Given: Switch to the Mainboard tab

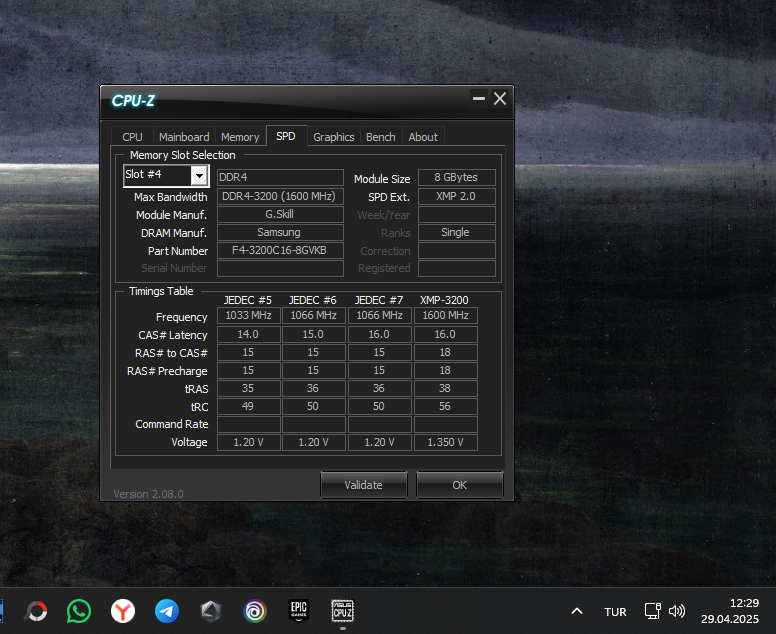Looking at the screenshot, I should coord(184,137).
